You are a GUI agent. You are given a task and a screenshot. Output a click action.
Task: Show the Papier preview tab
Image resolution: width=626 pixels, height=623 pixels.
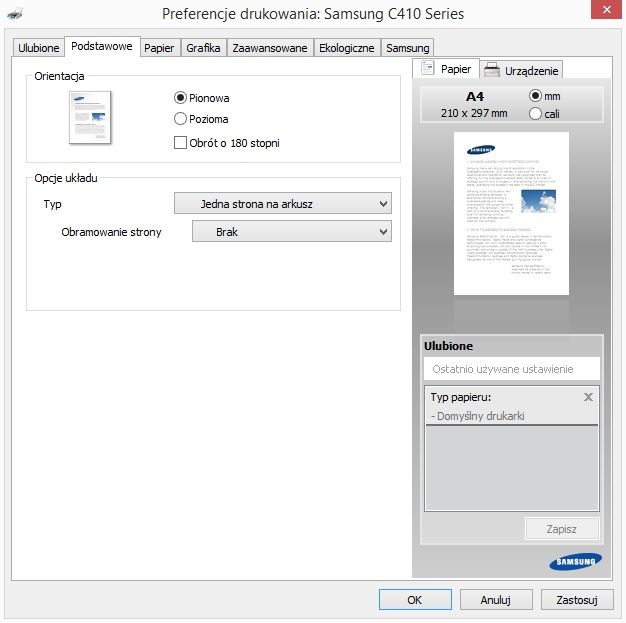pos(446,68)
